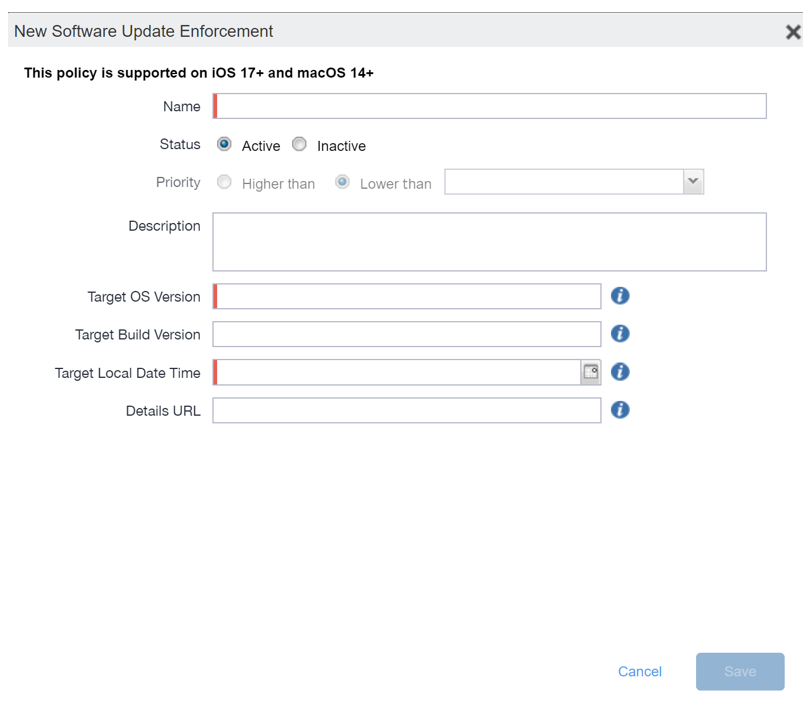Click the info icon beside Target Build Version
The image size is (808, 720).
[620, 334]
